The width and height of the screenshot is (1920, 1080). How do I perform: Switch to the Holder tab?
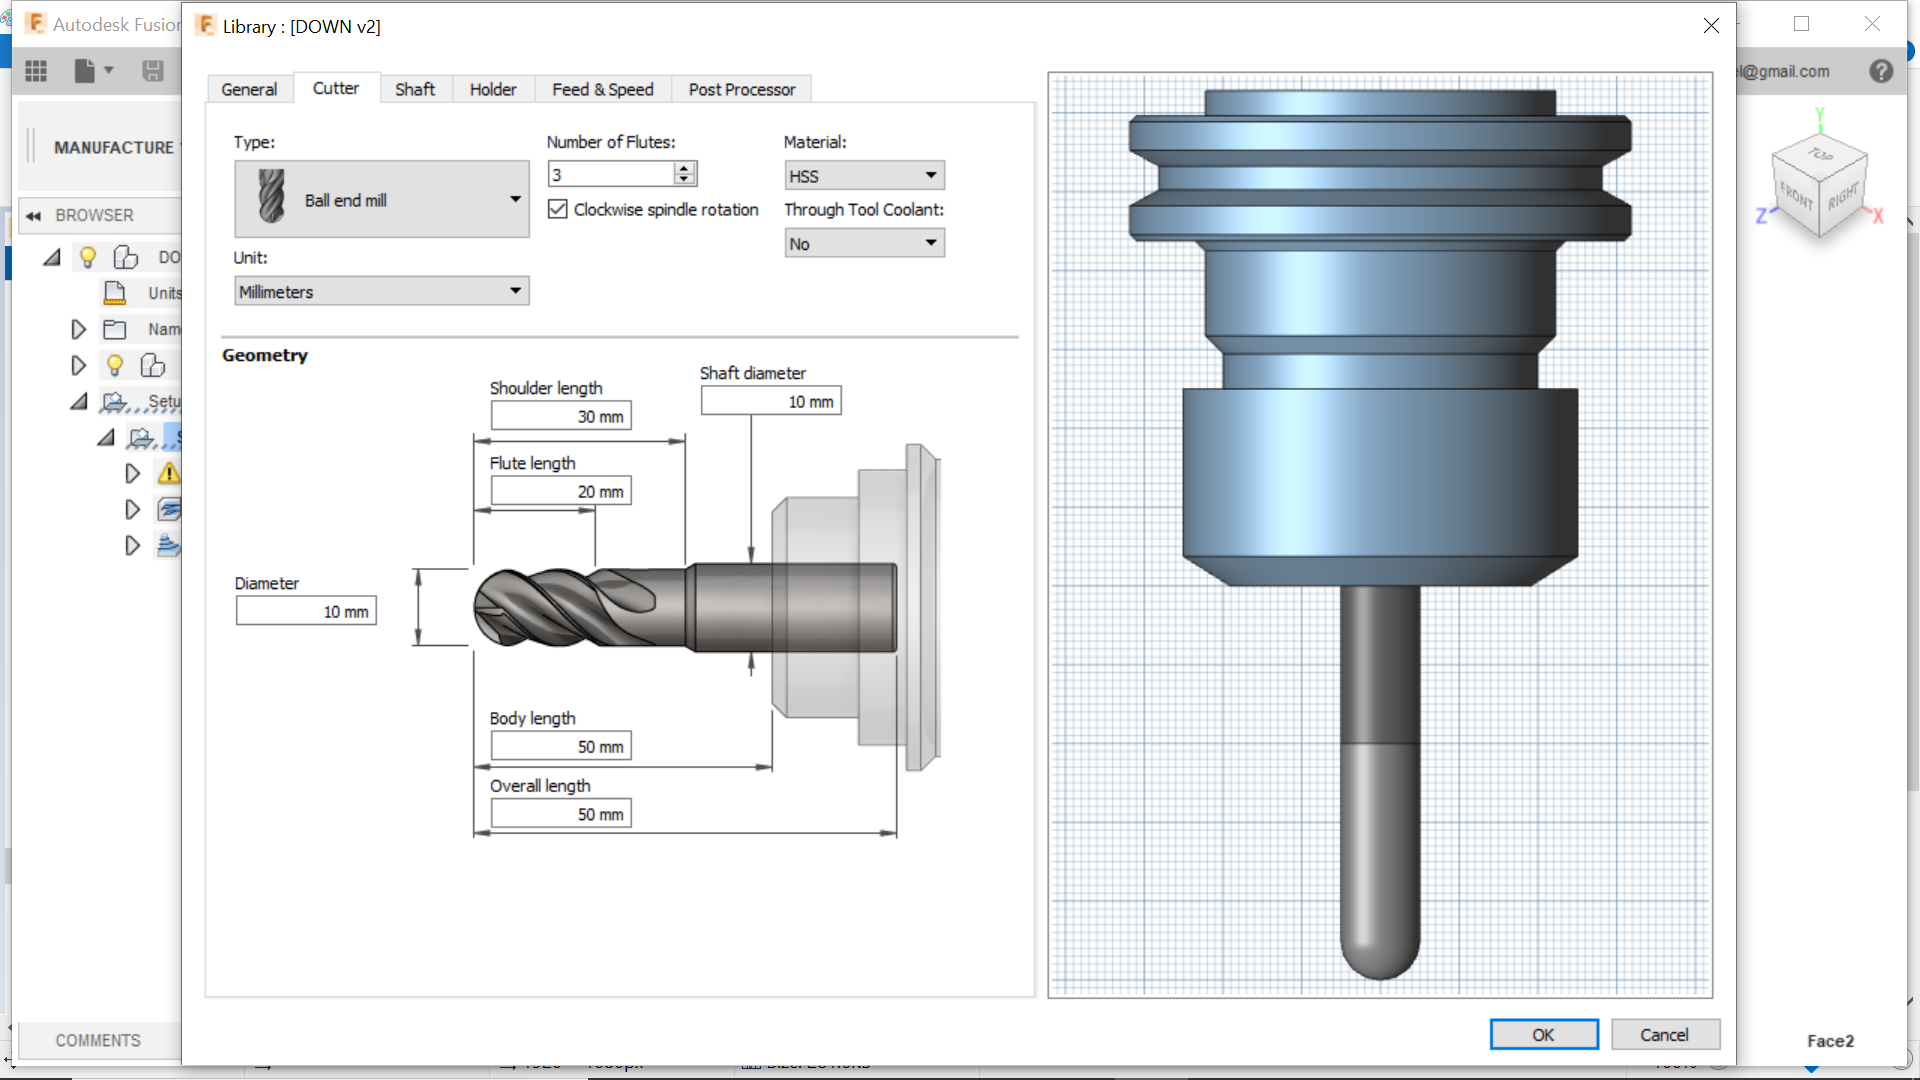[493, 90]
